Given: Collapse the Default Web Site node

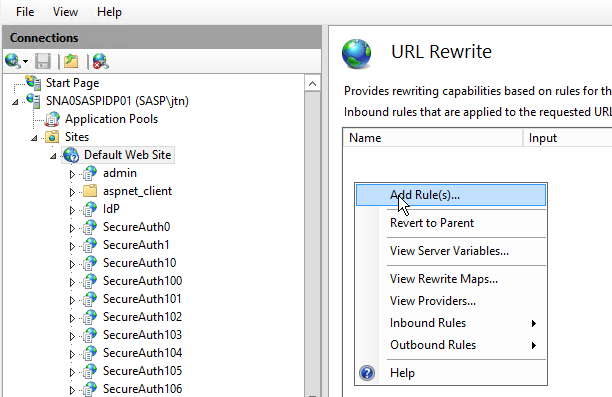Looking at the screenshot, I should [53, 156].
